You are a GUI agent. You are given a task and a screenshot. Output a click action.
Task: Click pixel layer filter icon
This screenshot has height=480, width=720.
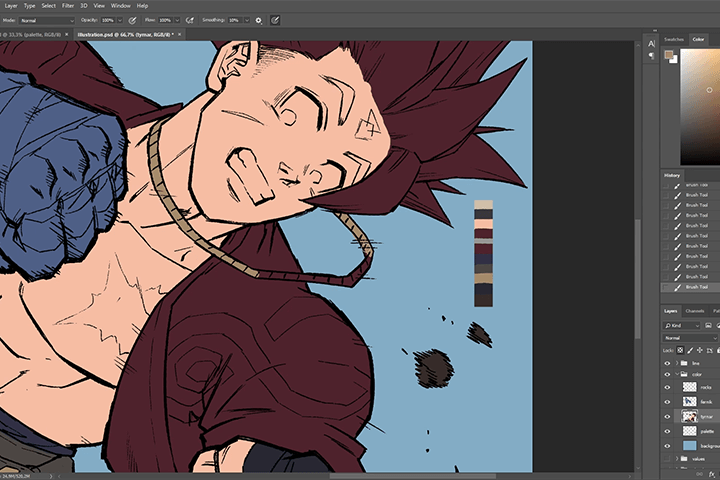pyautogui.click(x=709, y=325)
